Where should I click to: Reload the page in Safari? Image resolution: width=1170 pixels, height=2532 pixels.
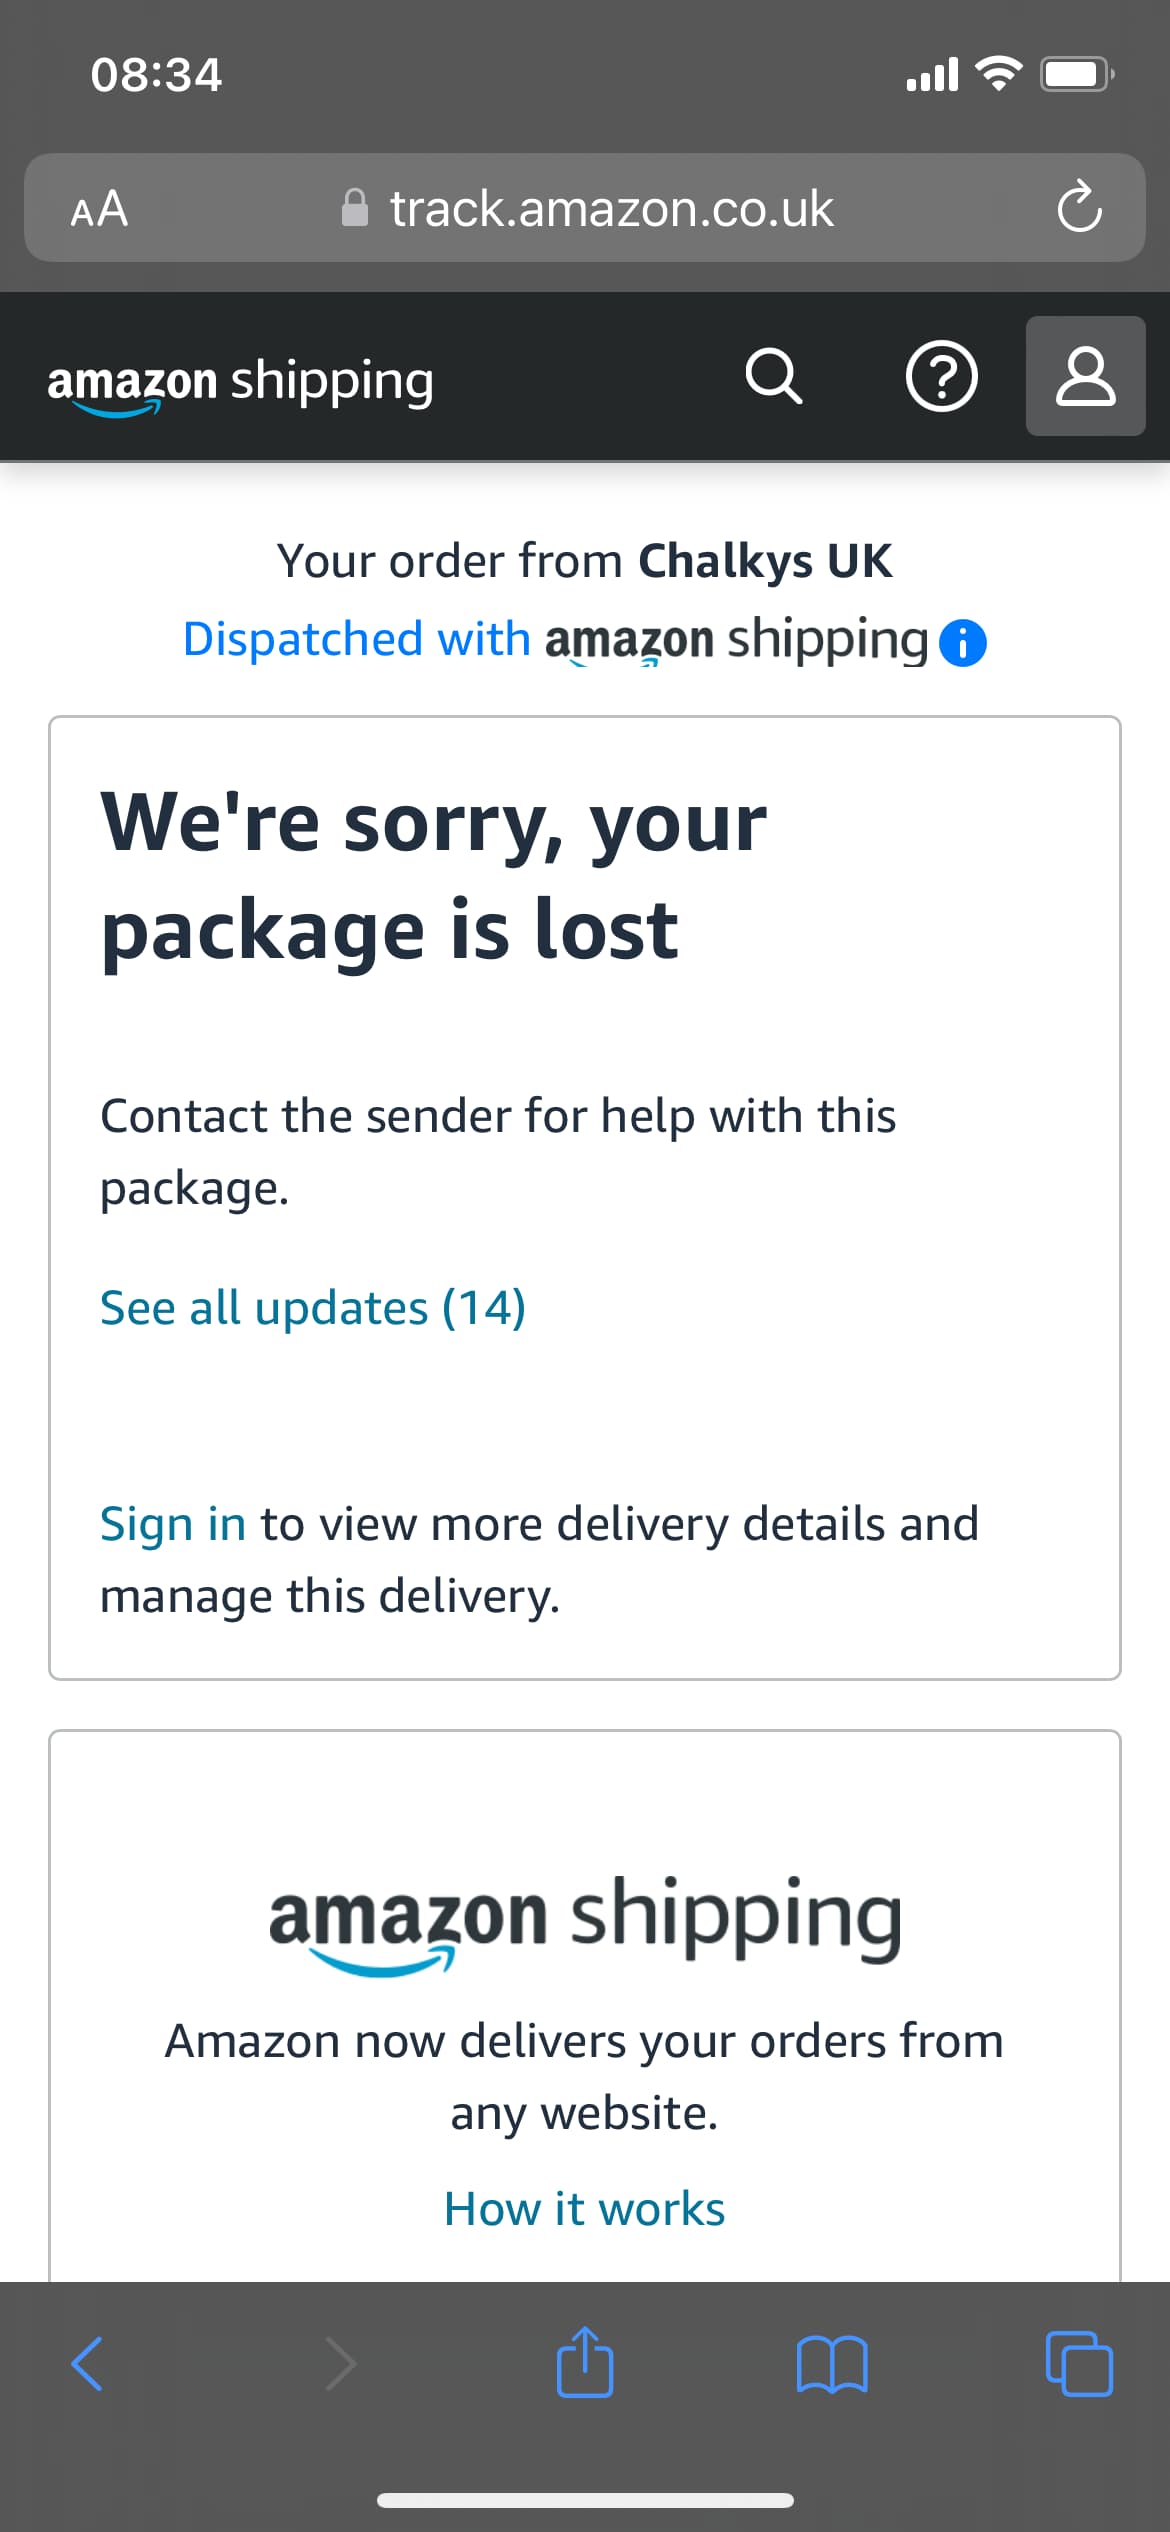(1079, 208)
